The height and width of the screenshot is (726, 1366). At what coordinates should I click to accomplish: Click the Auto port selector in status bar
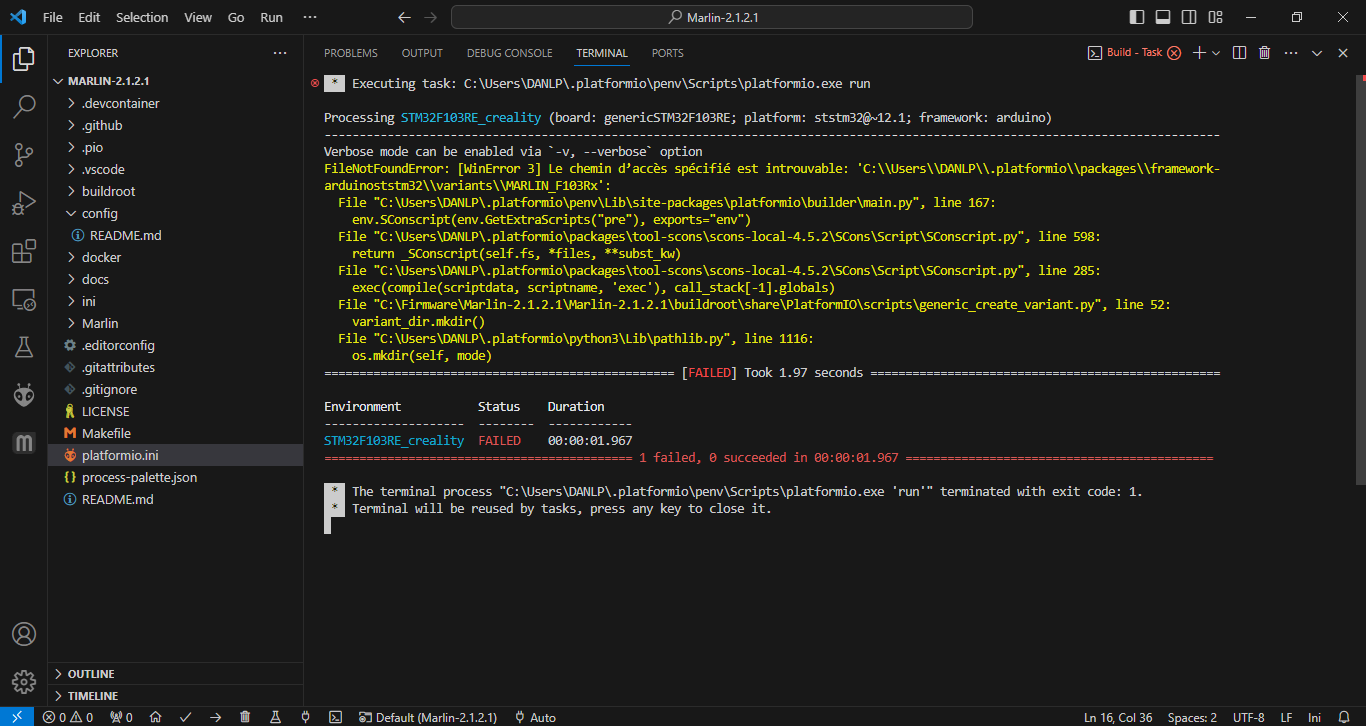tap(535, 717)
